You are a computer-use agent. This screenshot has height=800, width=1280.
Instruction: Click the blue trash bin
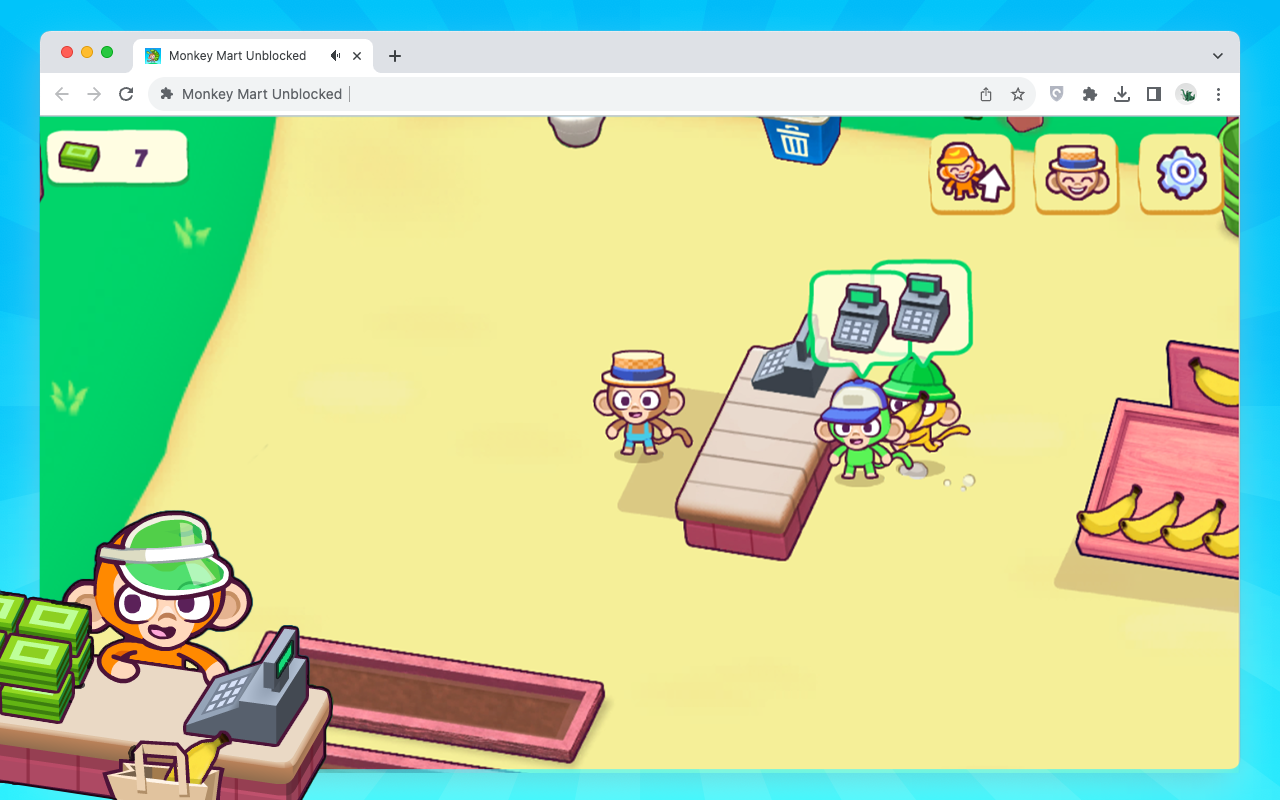tap(800, 139)
